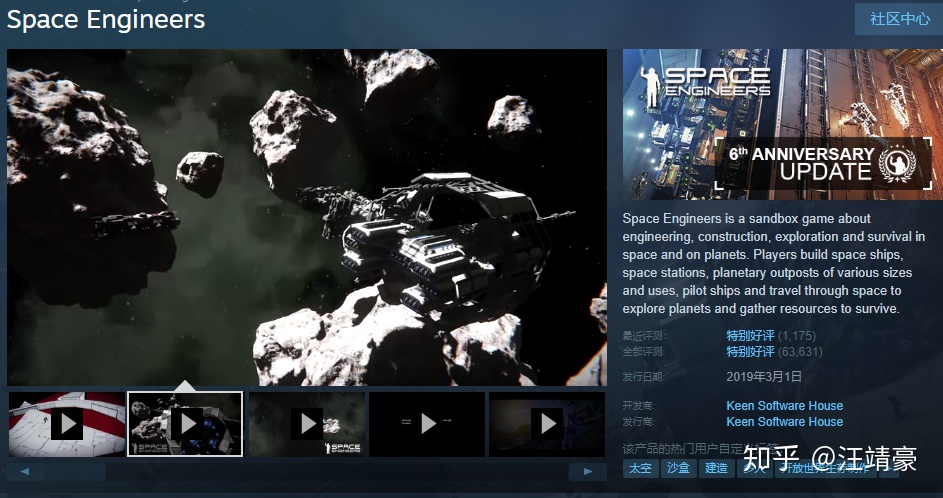Click the 最近评测 label
943x498 pixels.
click(644, 336)
